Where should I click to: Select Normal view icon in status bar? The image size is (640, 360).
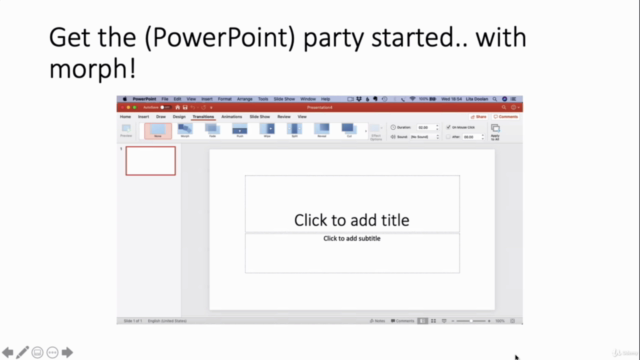pos(422,321)
